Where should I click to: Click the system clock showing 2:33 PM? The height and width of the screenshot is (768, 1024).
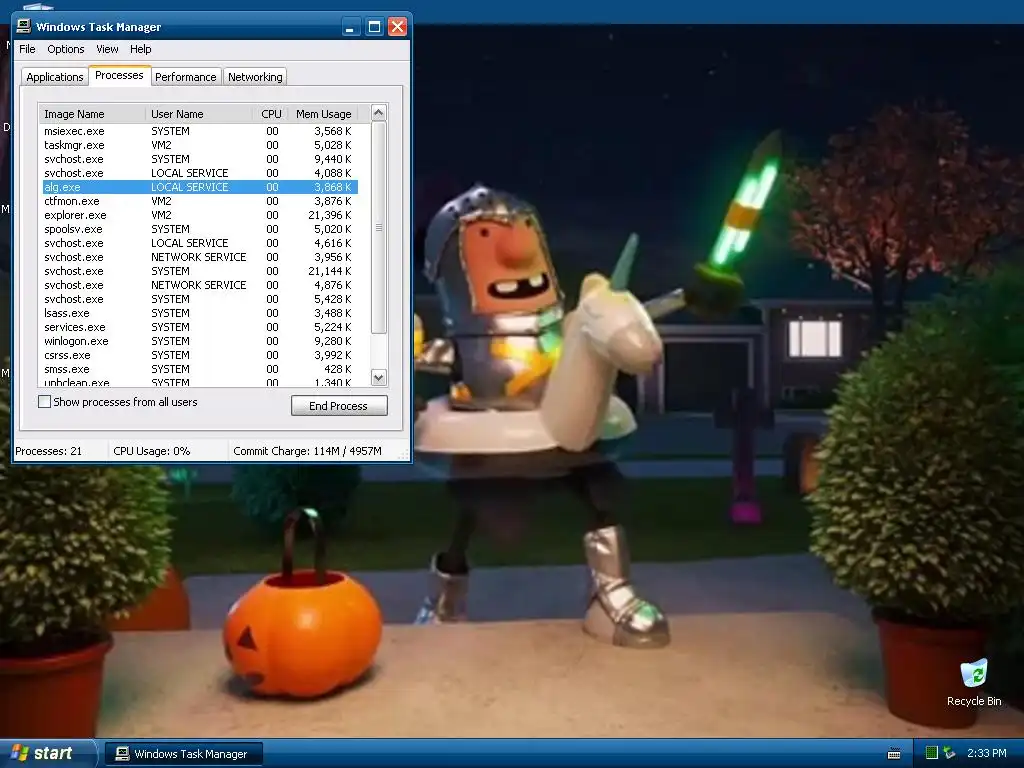coord(986,753)
